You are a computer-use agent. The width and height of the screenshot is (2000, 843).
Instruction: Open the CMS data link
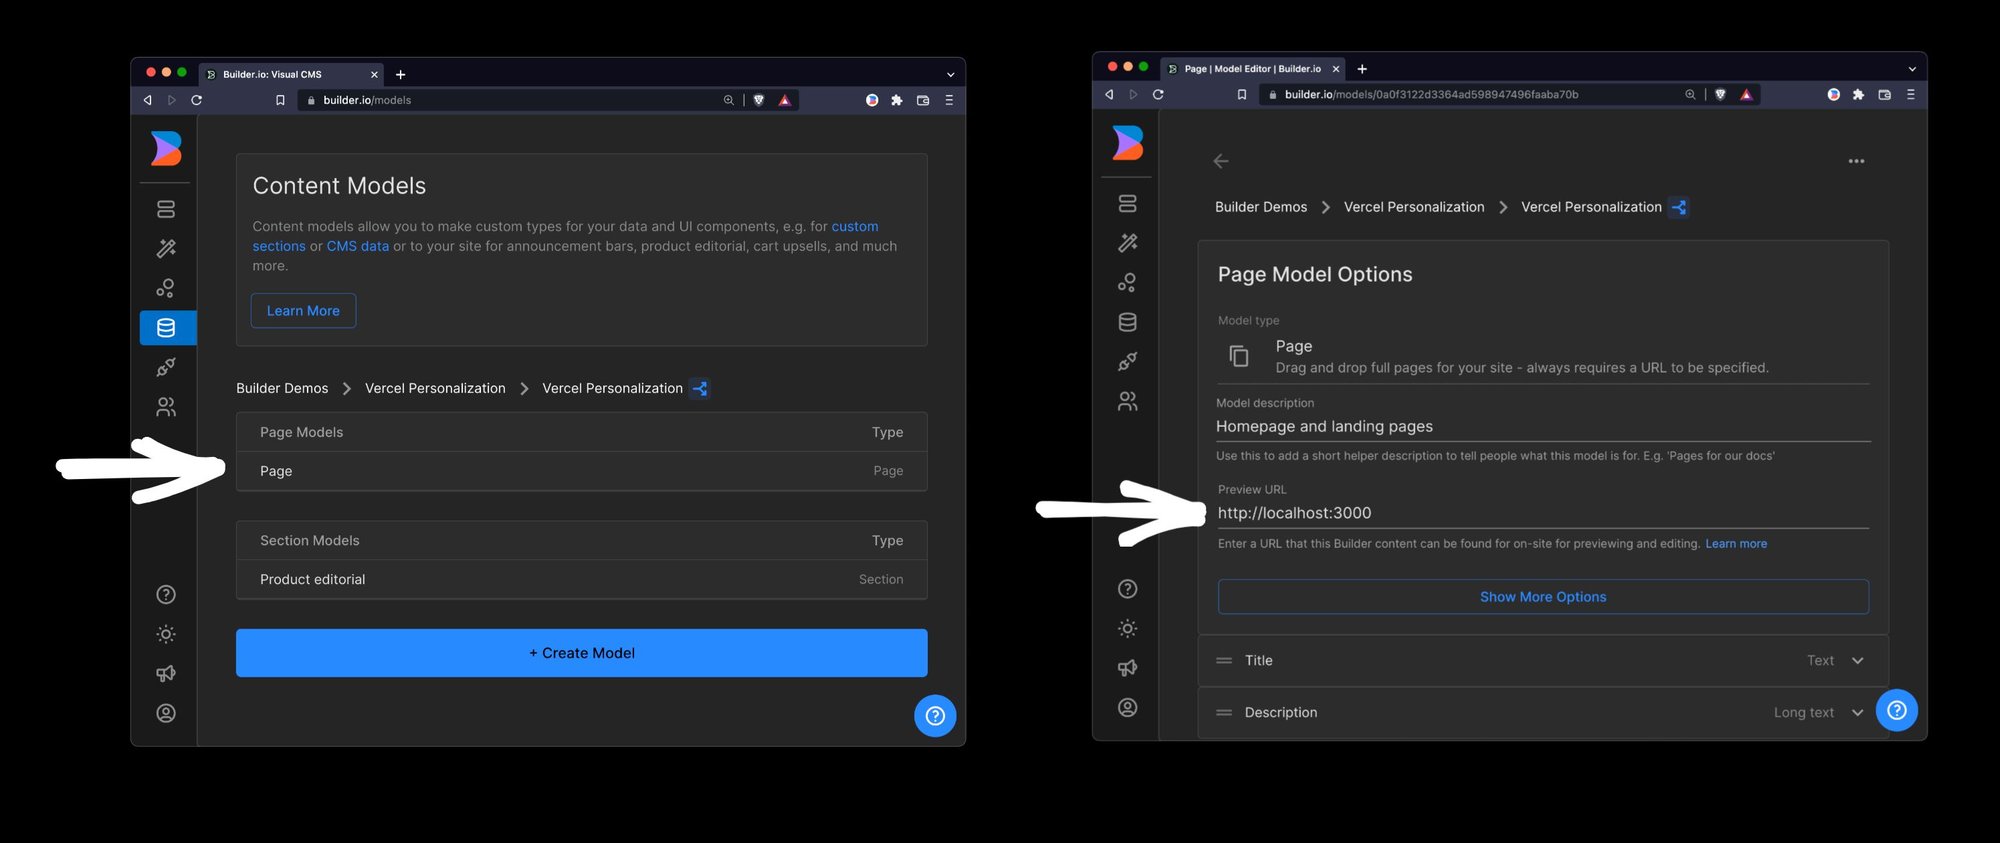tap(357, 246)
